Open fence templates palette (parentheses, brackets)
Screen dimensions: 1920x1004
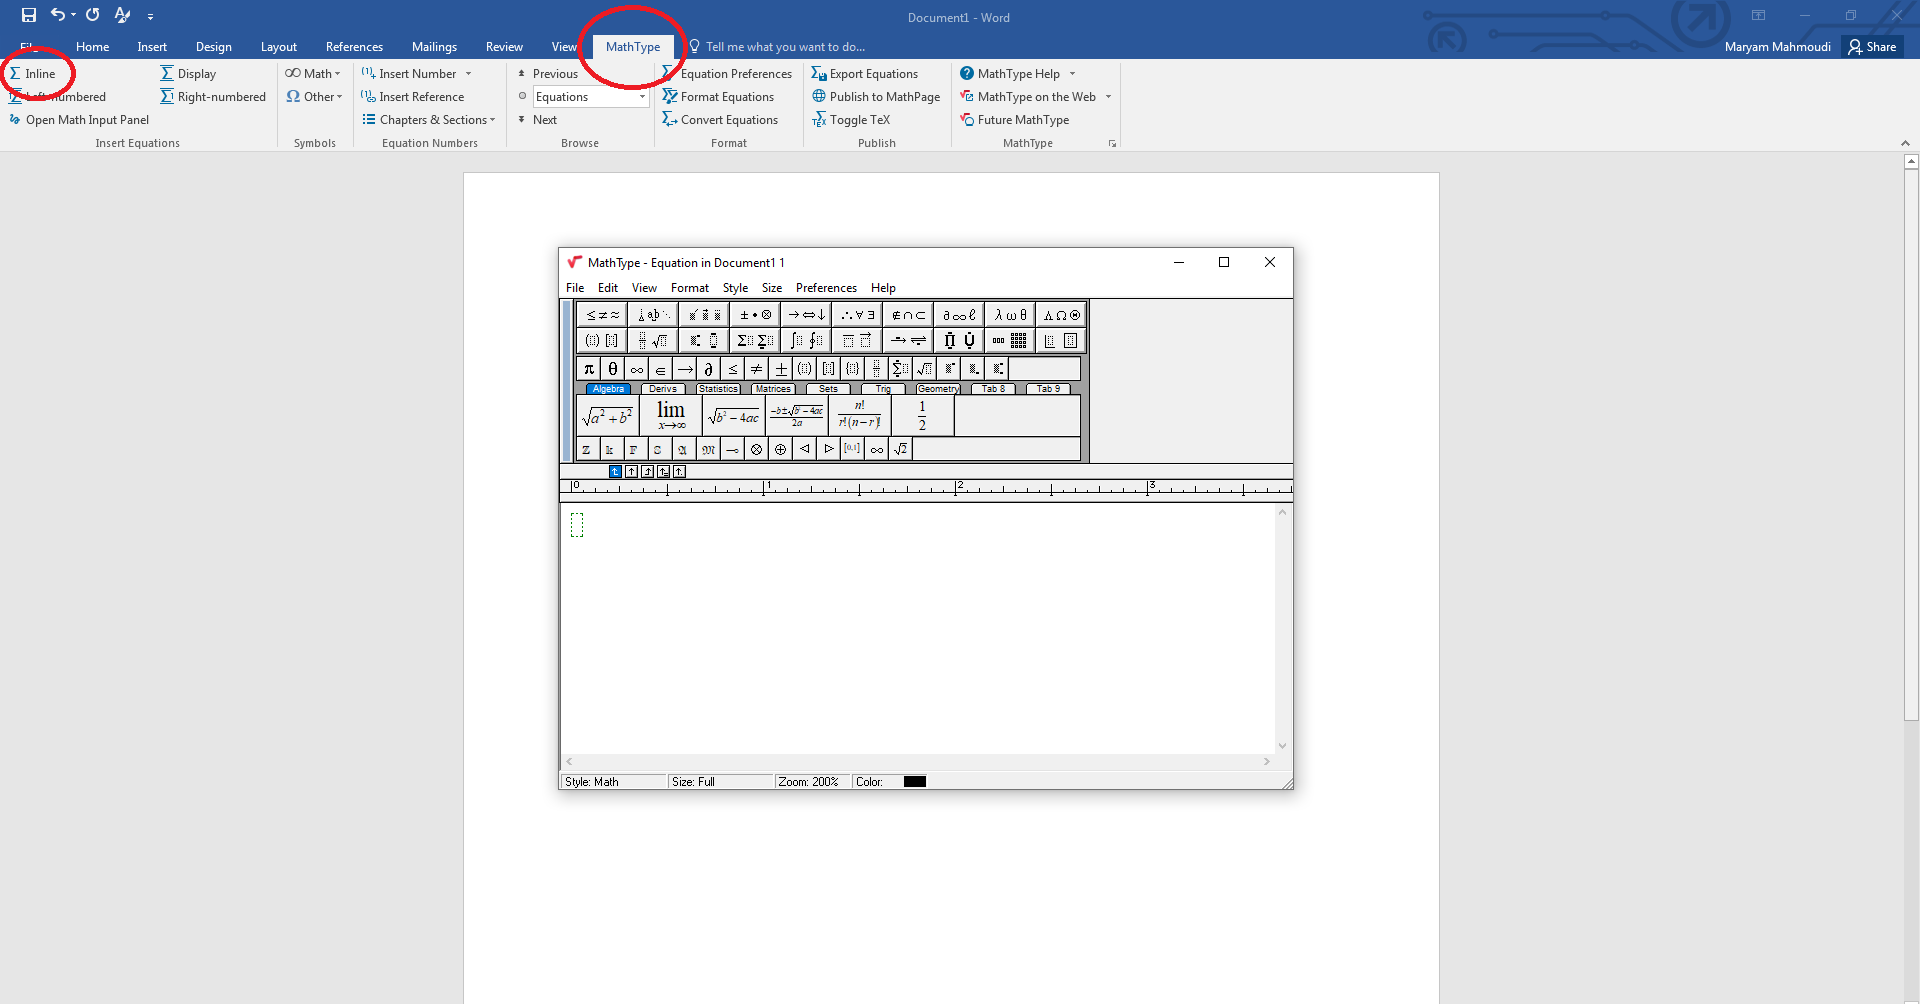click(x=603, y=341)
